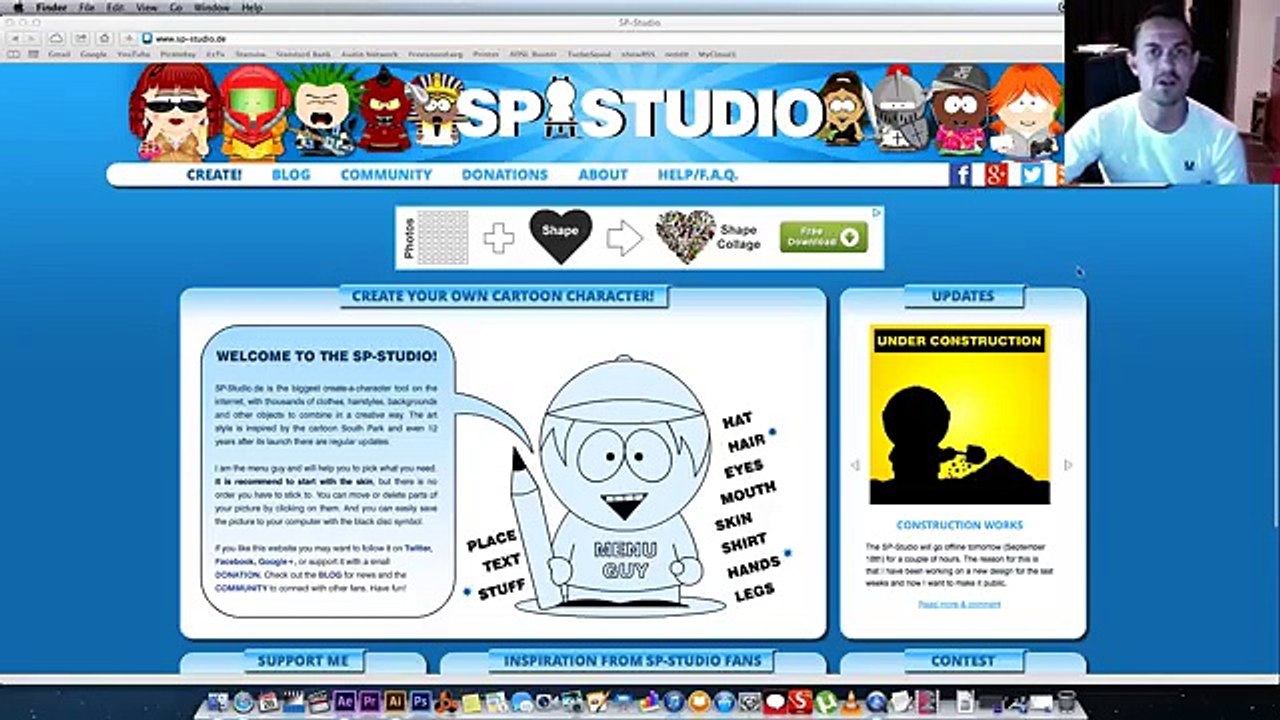Open iCloud tabs button in toolbar
The height and width of the screenshot is (720, 1280).
click(57, 38)
